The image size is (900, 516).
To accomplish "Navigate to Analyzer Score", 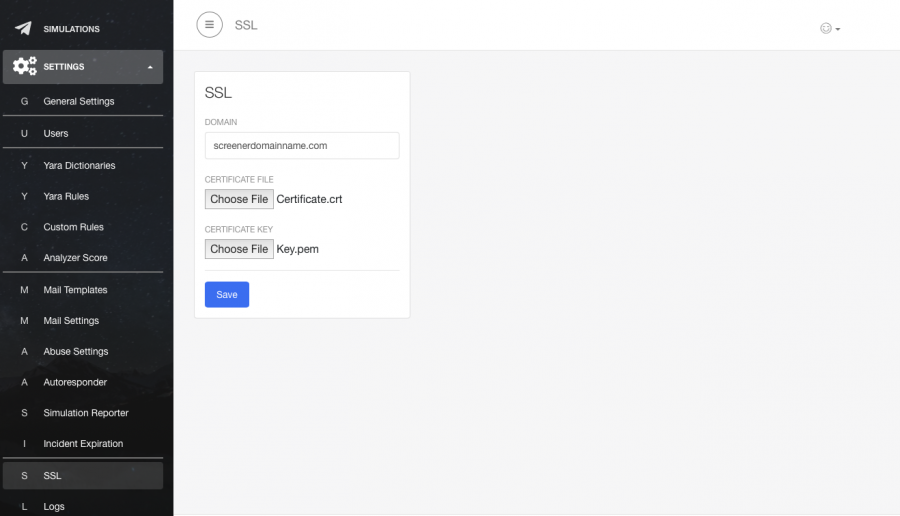I will tap(75, 258).
